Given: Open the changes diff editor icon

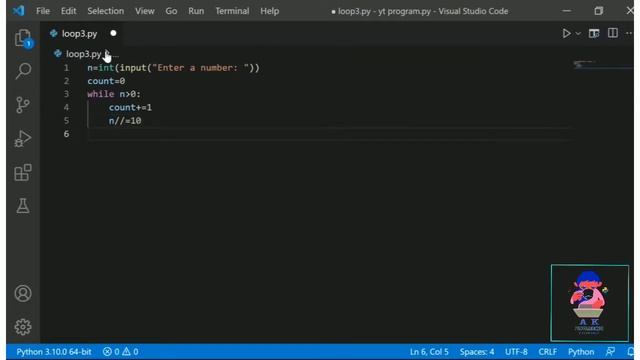Looking at the screenshot, I should click(594, 33).
